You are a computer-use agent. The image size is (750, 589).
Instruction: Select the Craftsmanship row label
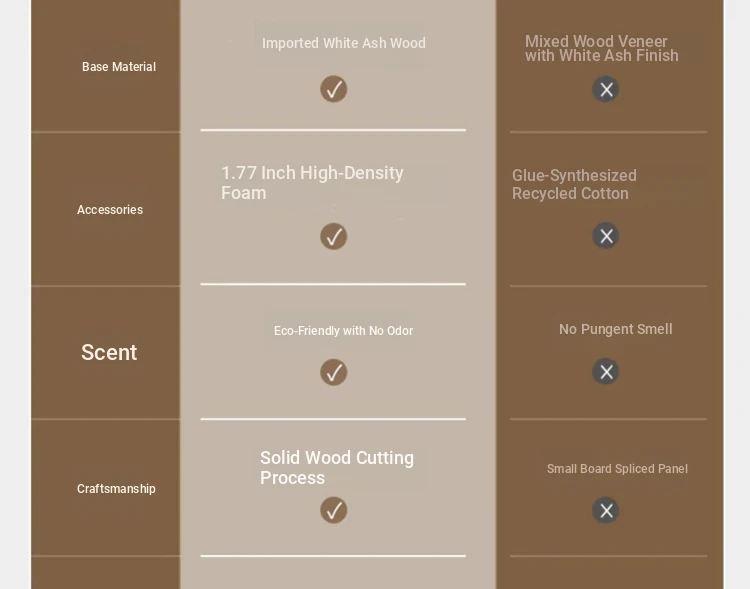coord(116,489)
